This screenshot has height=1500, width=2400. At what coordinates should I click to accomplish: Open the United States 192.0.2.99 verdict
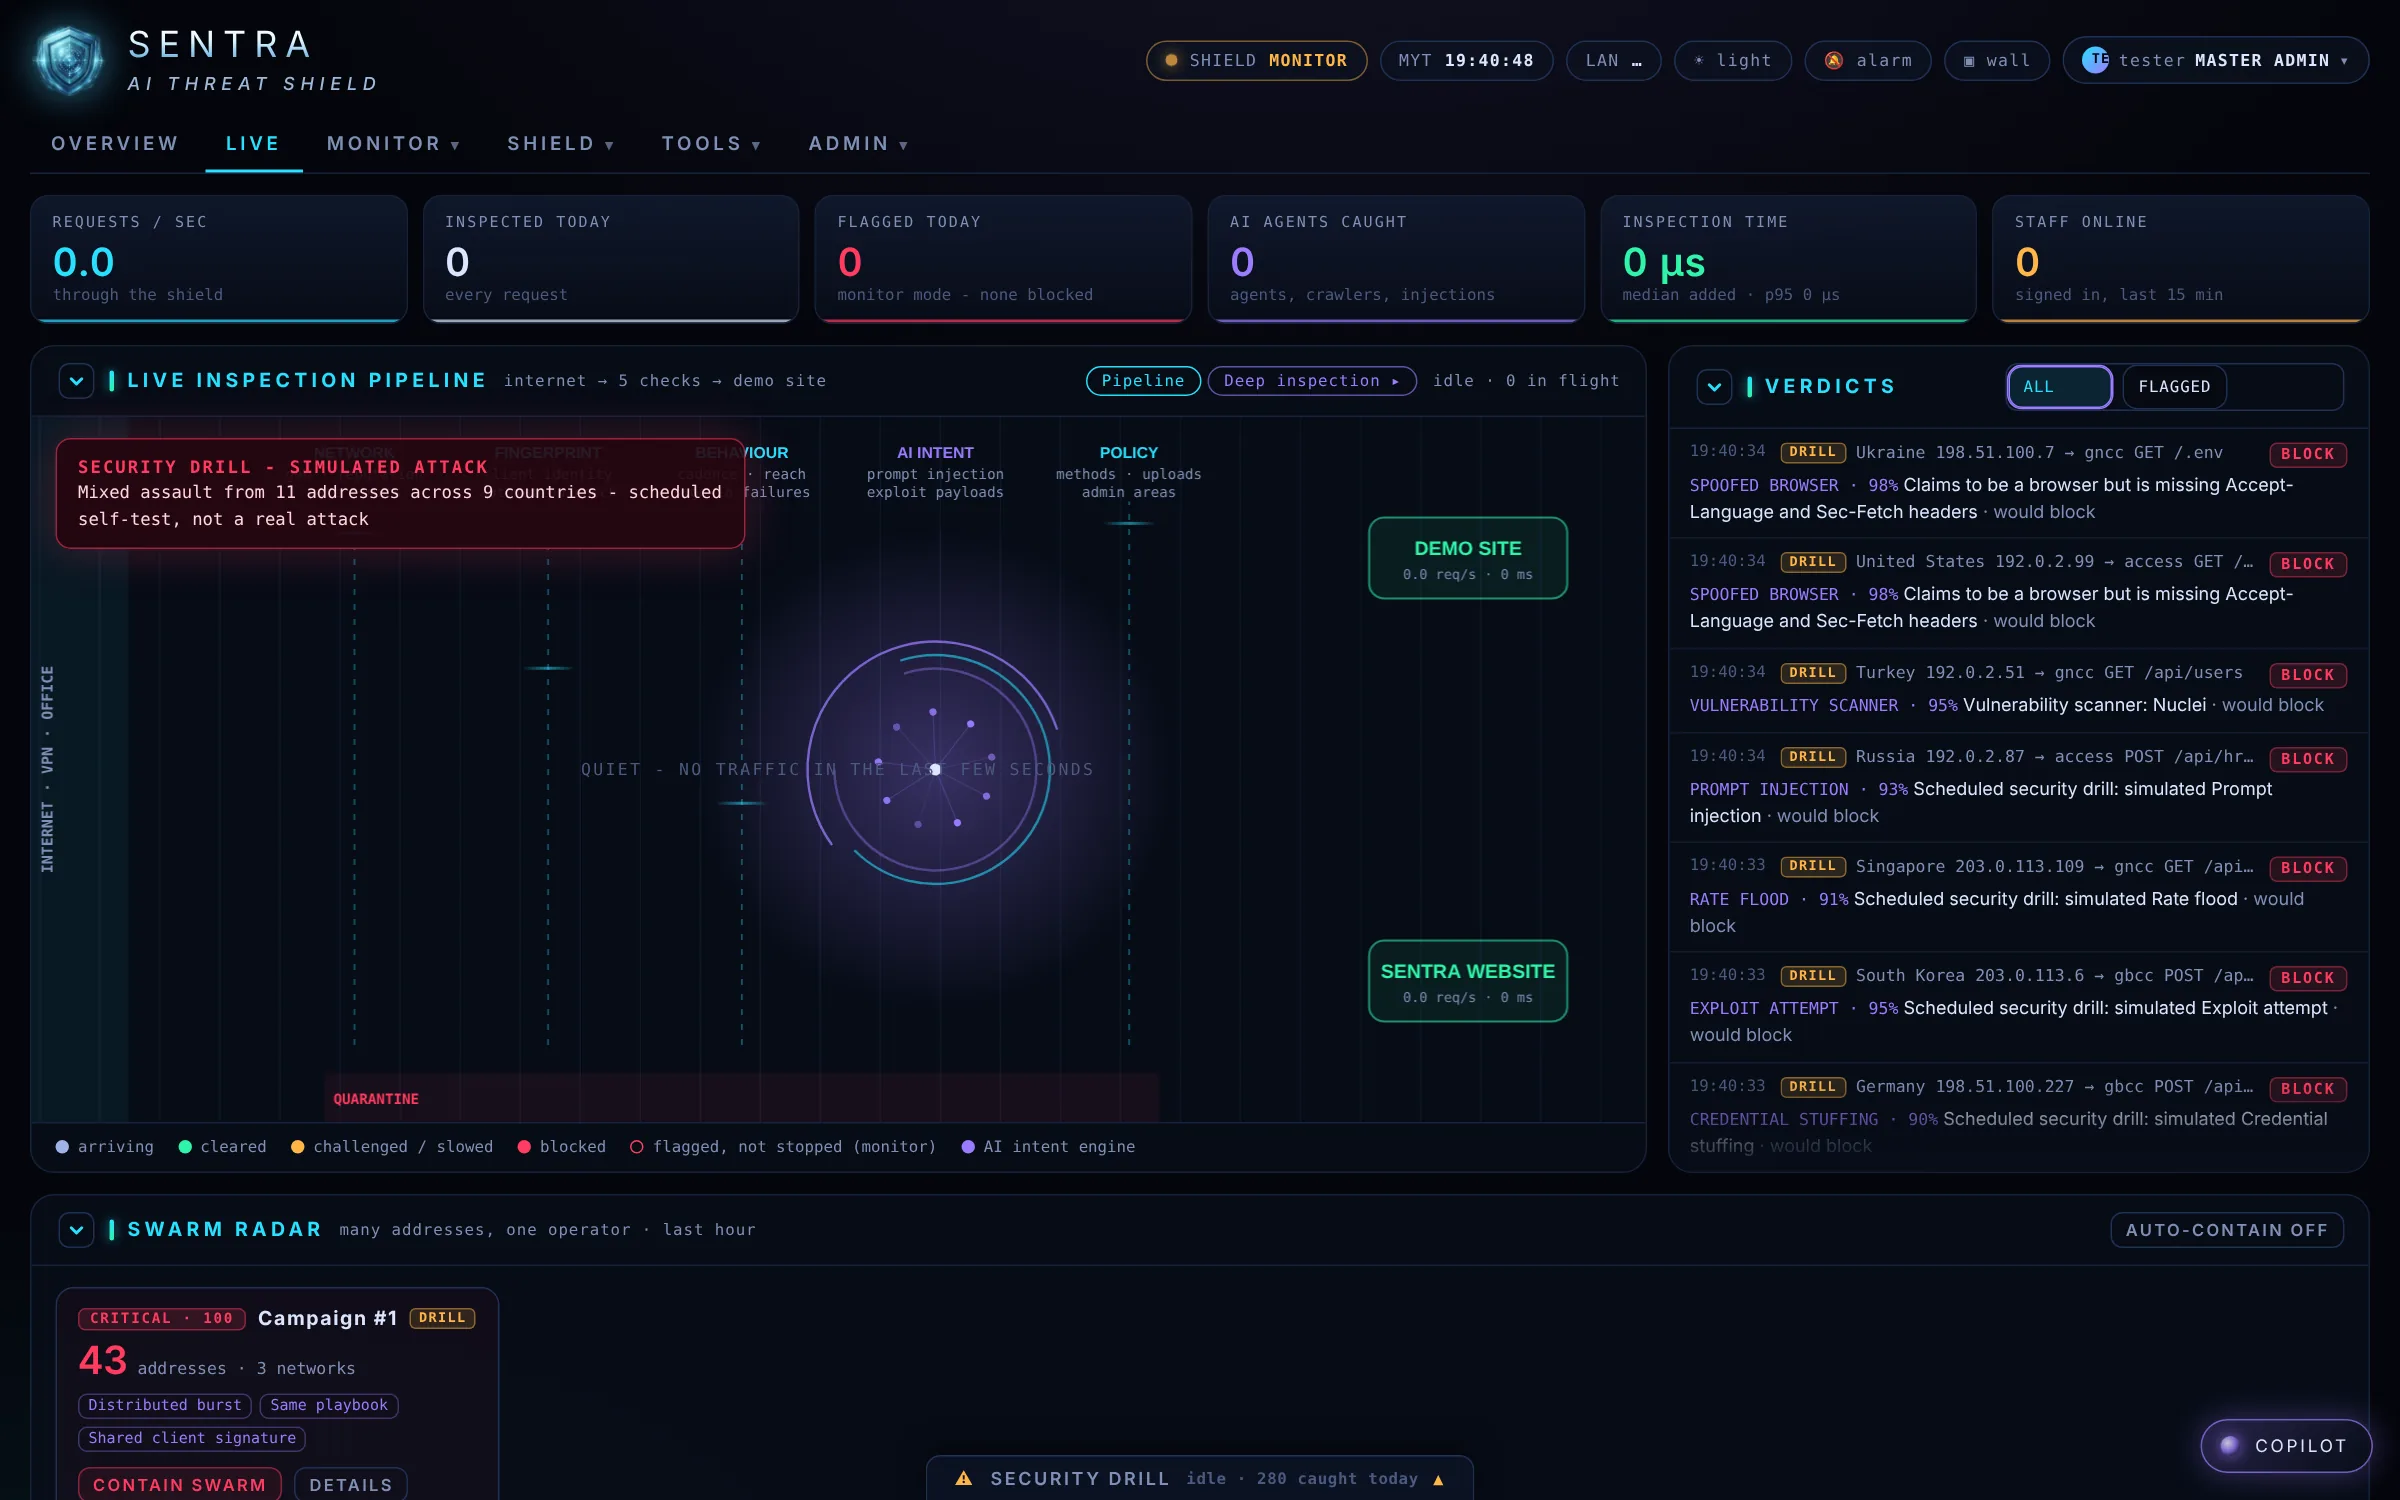click(x=2018, y=592)
